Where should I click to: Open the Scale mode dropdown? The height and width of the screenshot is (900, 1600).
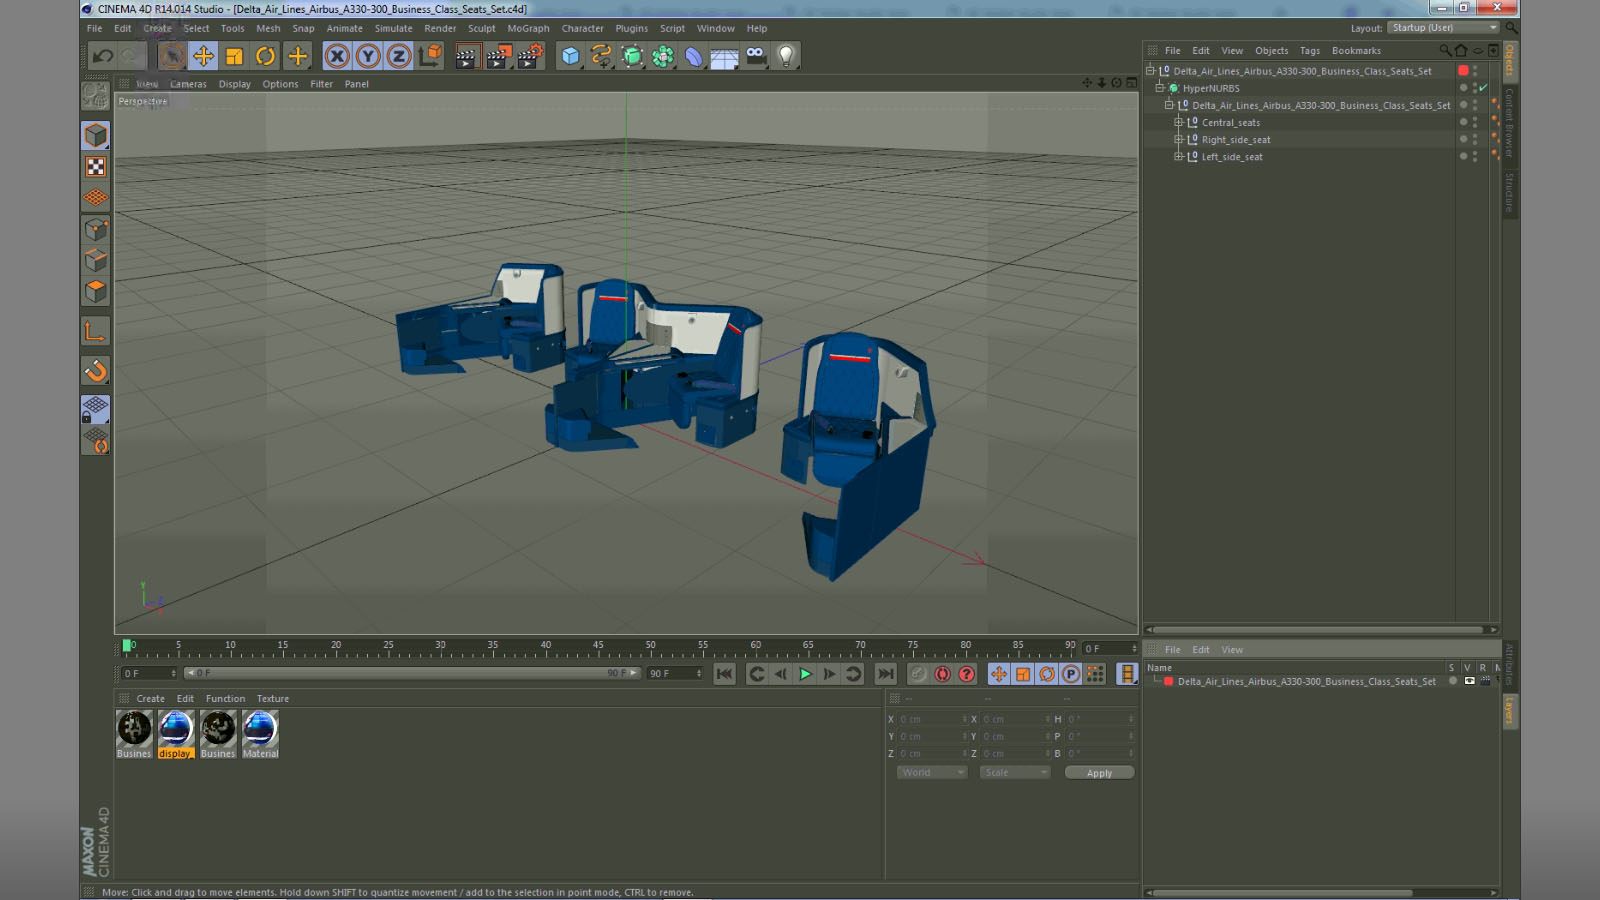click(x=1014, y=773)
